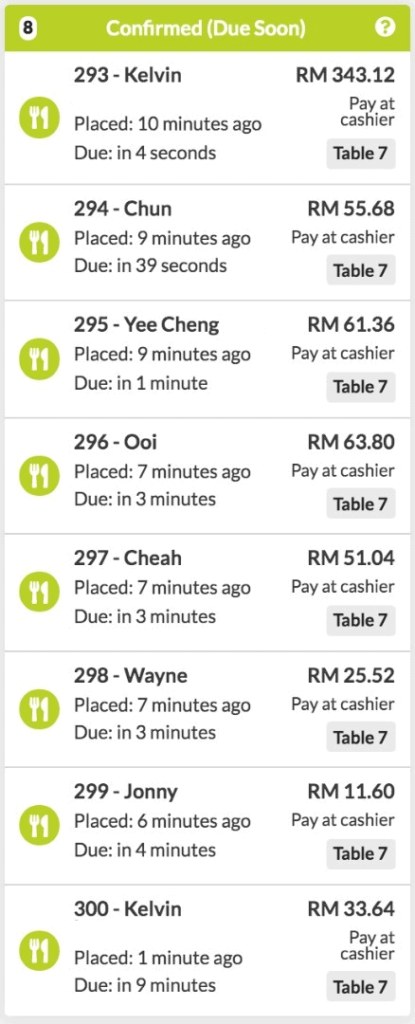Click the help question mark icon
This screenshot has width=415, height=1024.
(386, 27)
